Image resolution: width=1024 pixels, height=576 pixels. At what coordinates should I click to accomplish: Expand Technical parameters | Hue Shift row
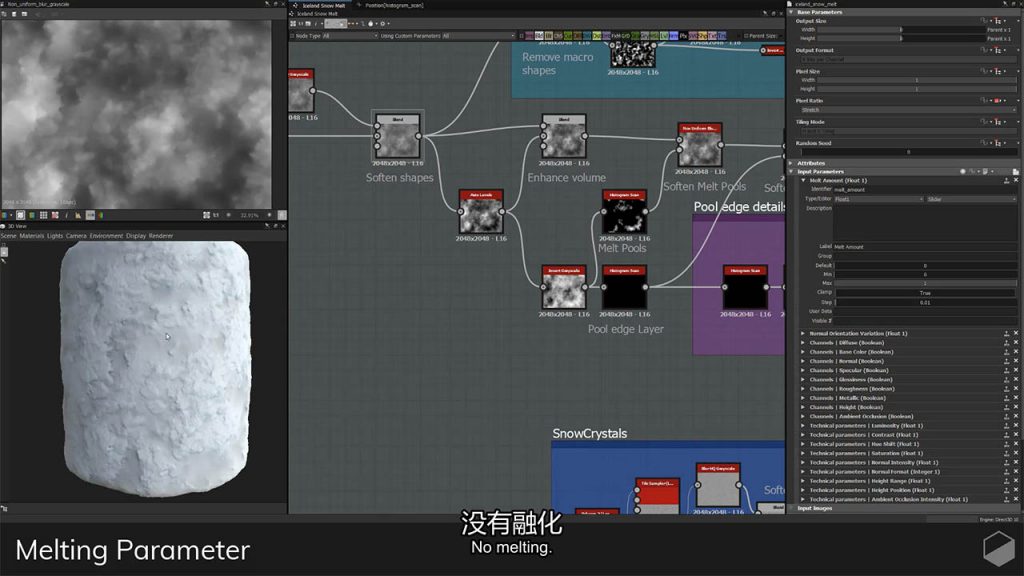pyautogui.click(x=803, y=443)
